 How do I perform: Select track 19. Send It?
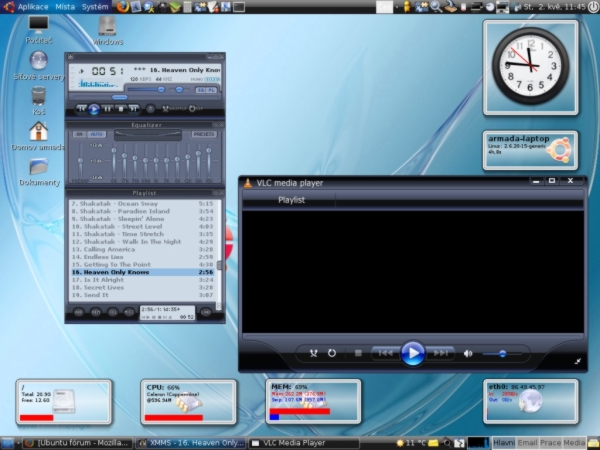point(142,295)
